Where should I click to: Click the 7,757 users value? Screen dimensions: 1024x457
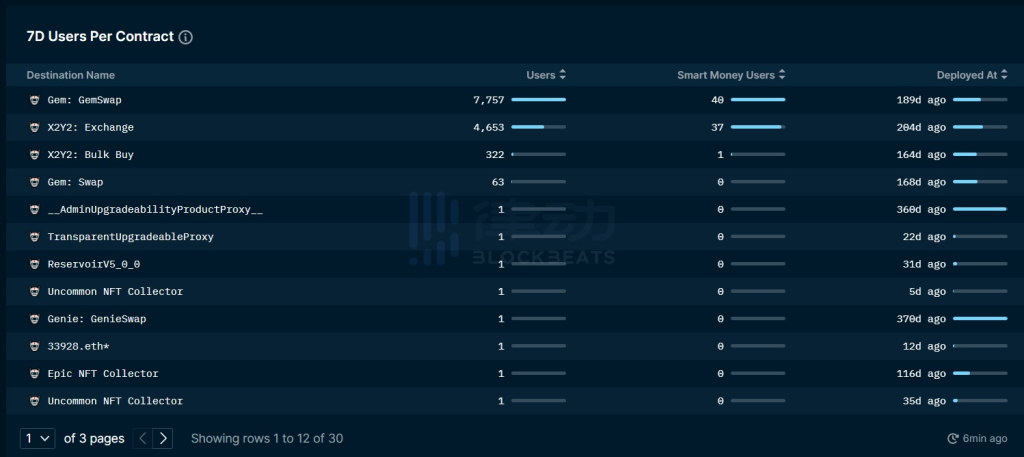488,100
